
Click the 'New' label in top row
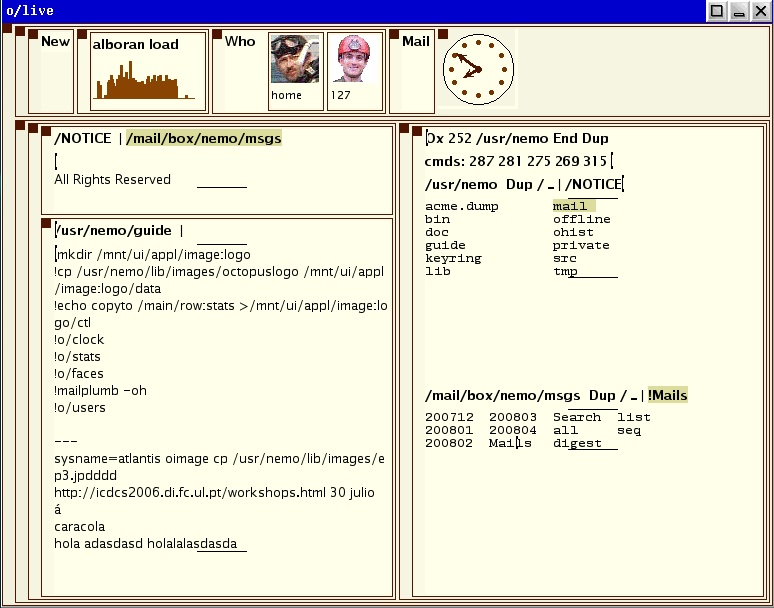coord(55,42)
